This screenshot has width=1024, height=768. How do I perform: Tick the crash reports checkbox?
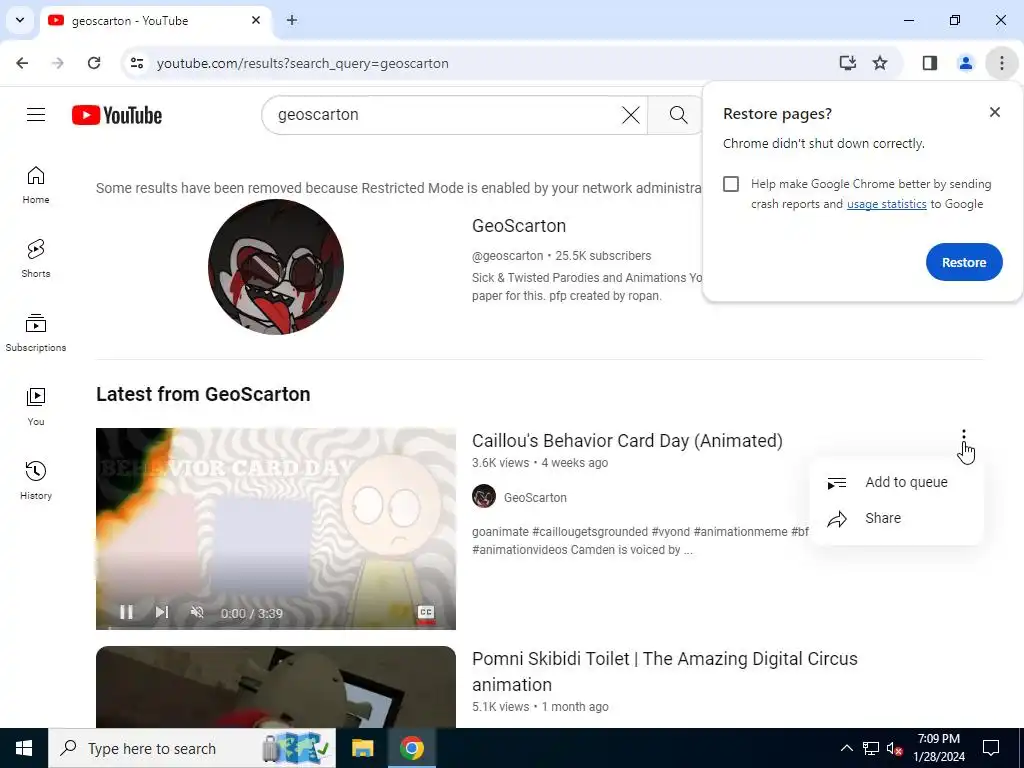pyautogui.click(x=731, y=184)
